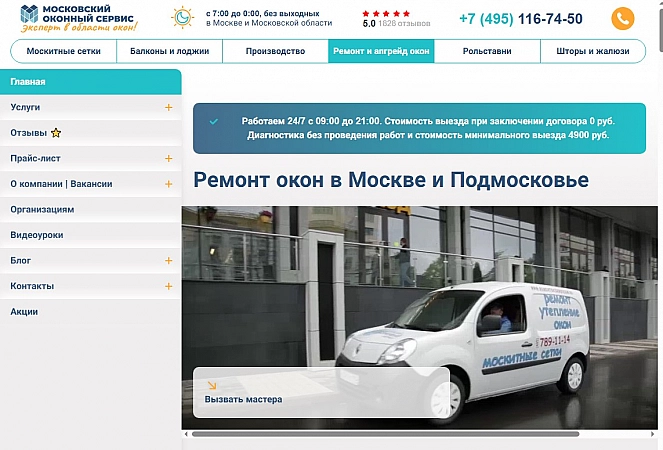Expand the Прайс-лист plus icon

[x=168, y=159]
